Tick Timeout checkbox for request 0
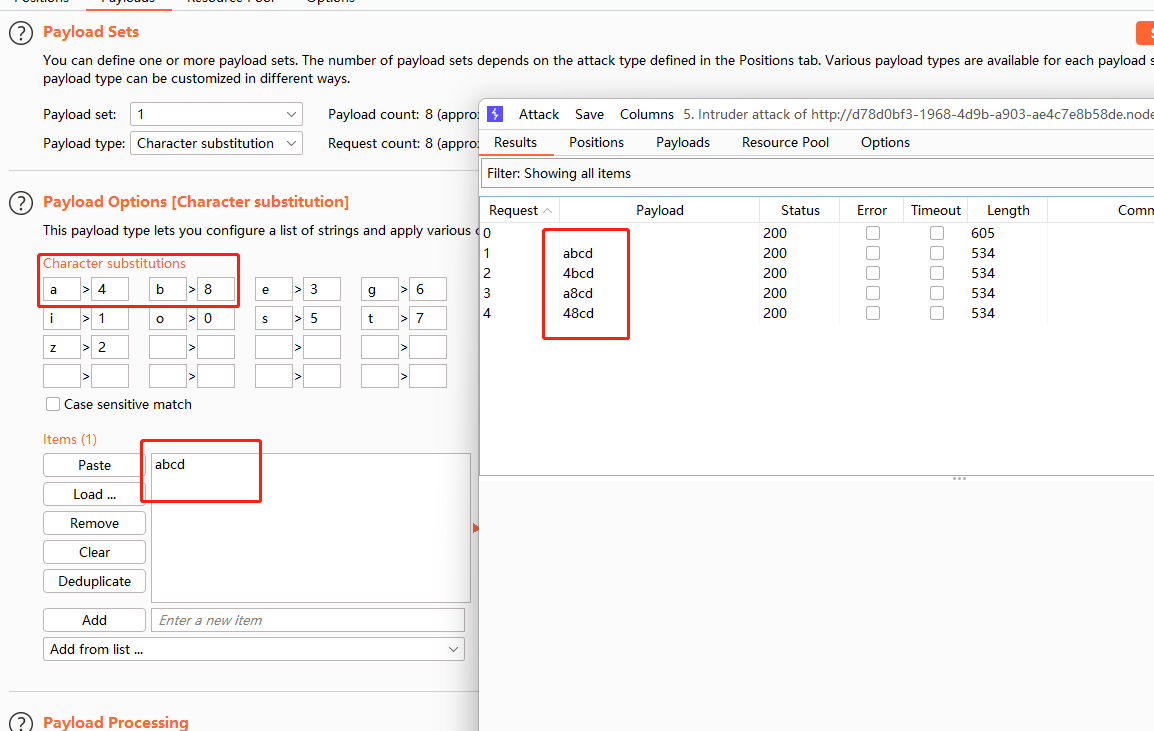The height and width of the screenshot is (731, 1154). (x=937, y=233)
